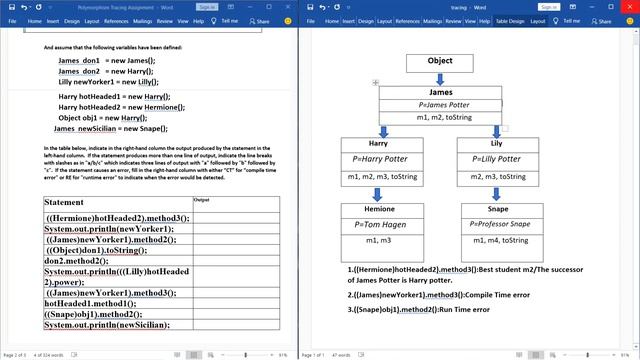Click Share button in tracing window
This screenshot has width=640, height=360.
pos(601,21)
